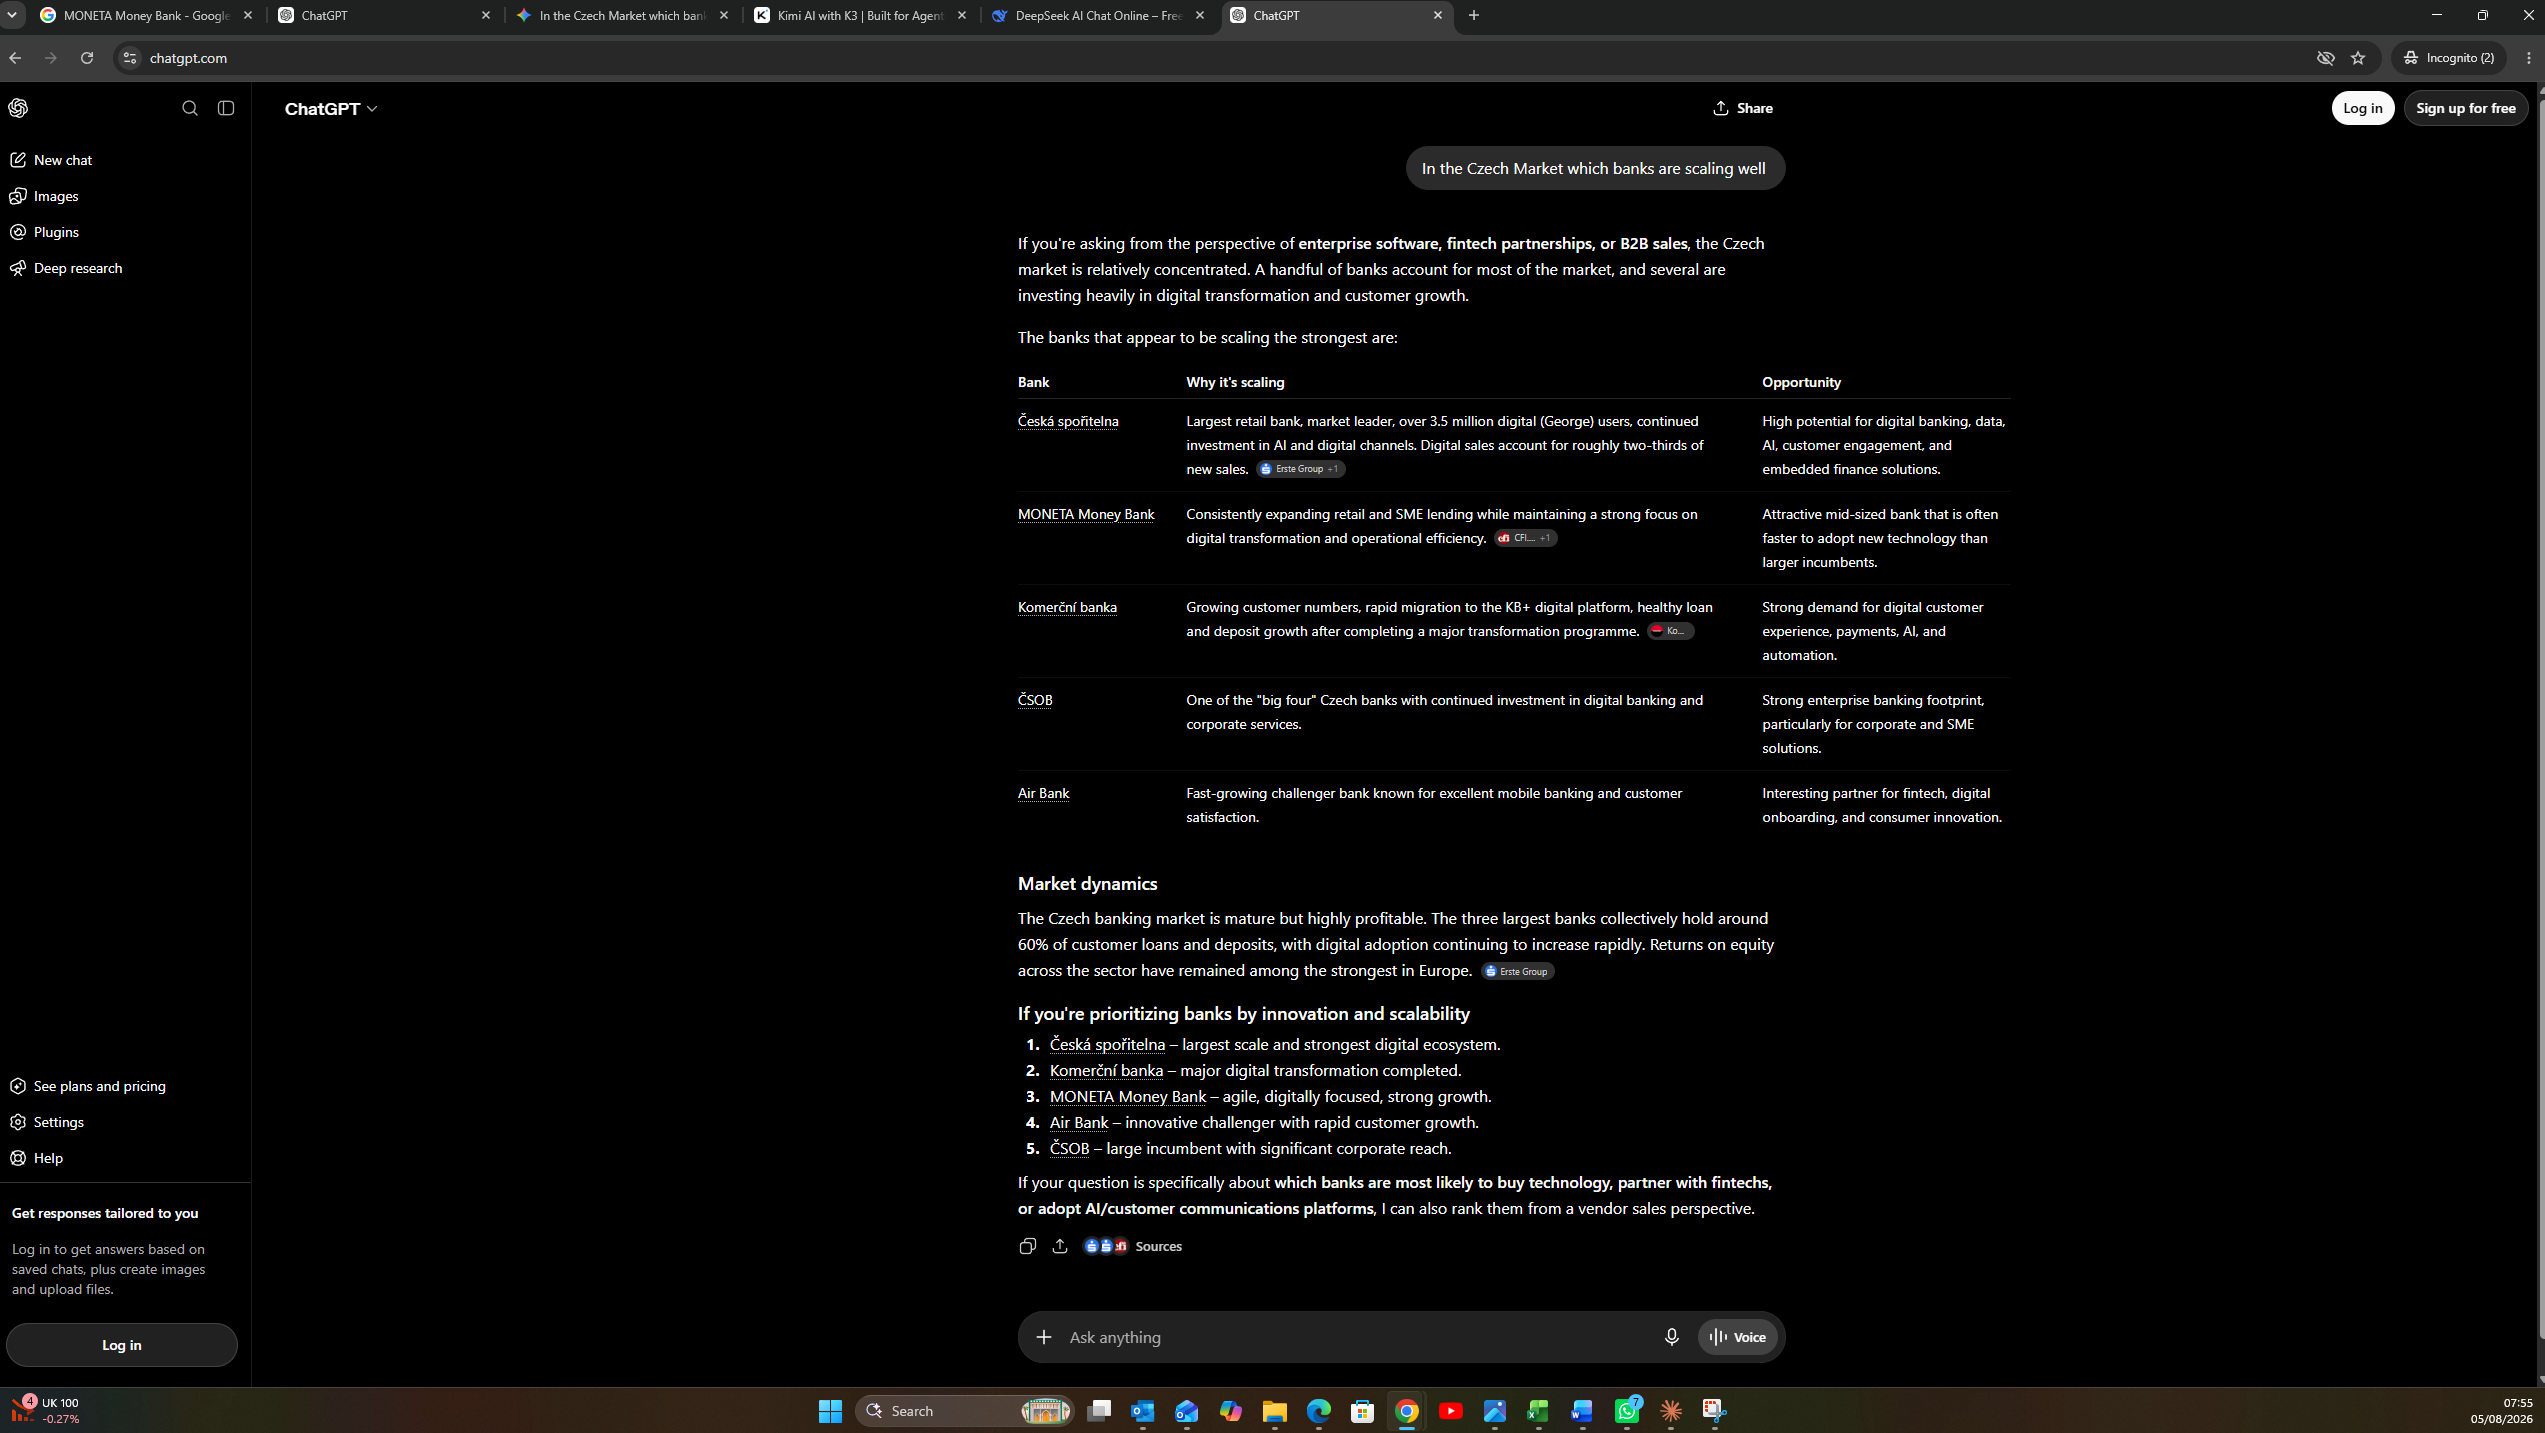
Task: Copy the response with the copy icon
Action: click(x=1027, y=1246)
